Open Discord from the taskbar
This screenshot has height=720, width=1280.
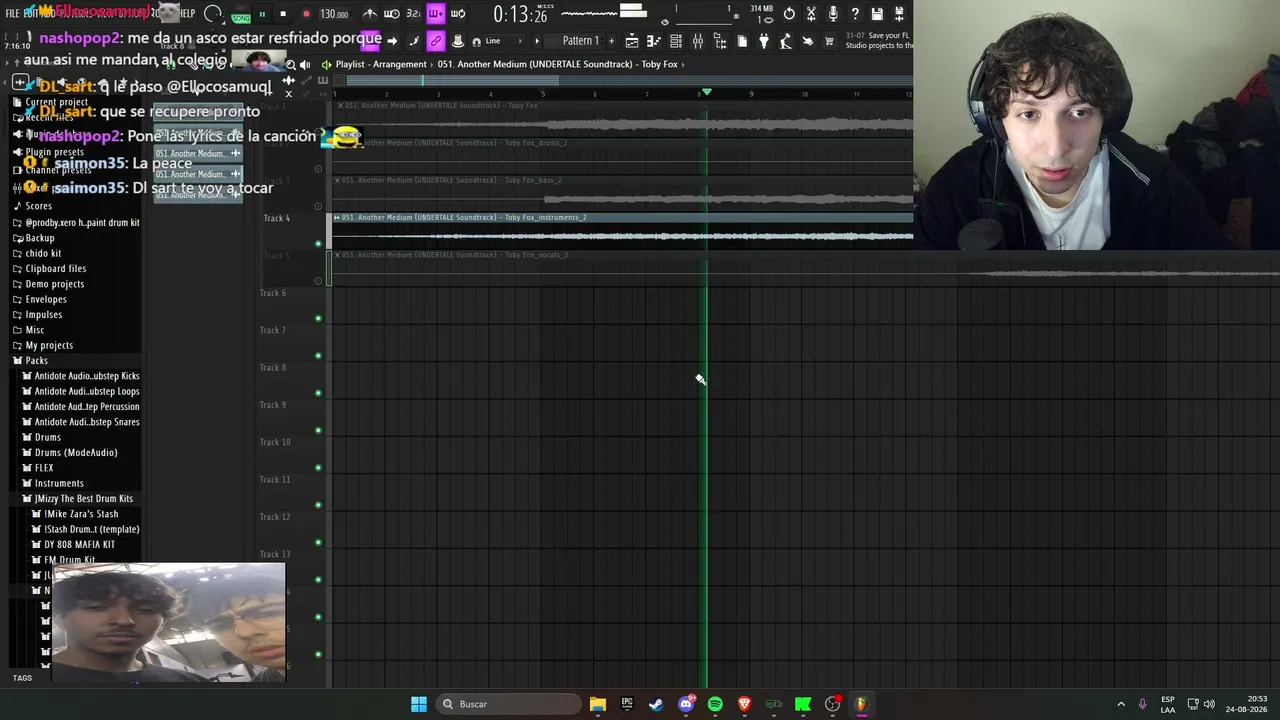click(x=686, y=704)
